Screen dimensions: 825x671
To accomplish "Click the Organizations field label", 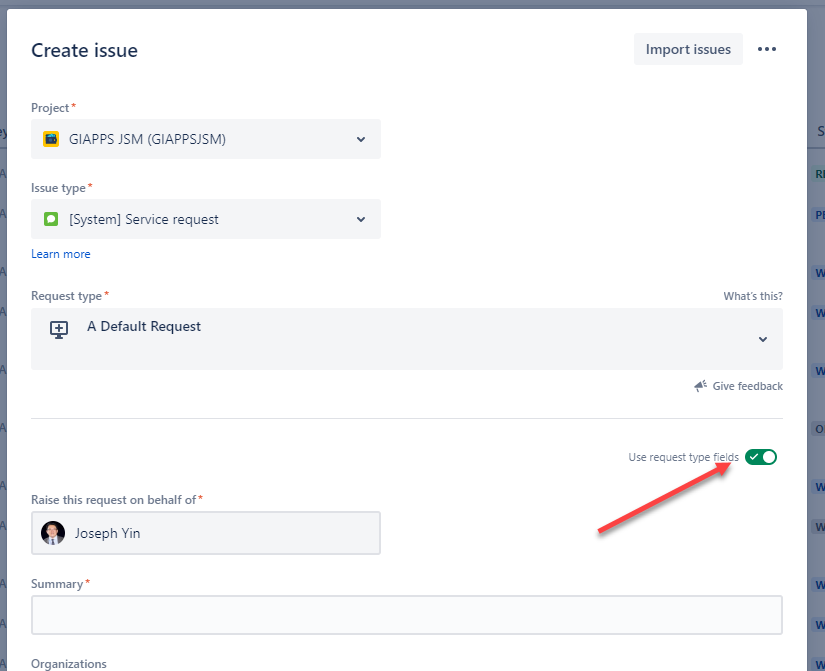I will pyautogui.click(x=68, y=664).
